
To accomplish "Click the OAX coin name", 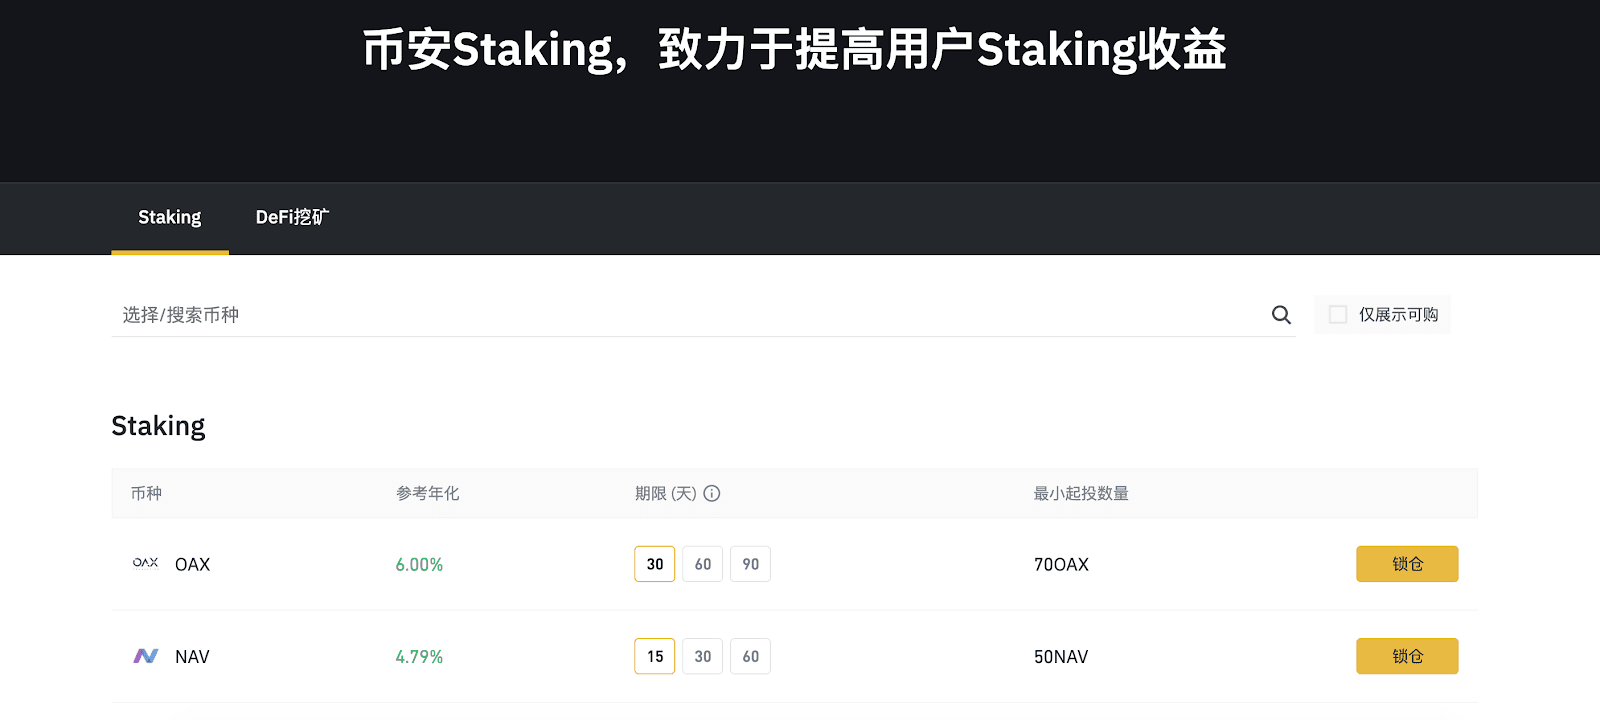I will point(193,564).
